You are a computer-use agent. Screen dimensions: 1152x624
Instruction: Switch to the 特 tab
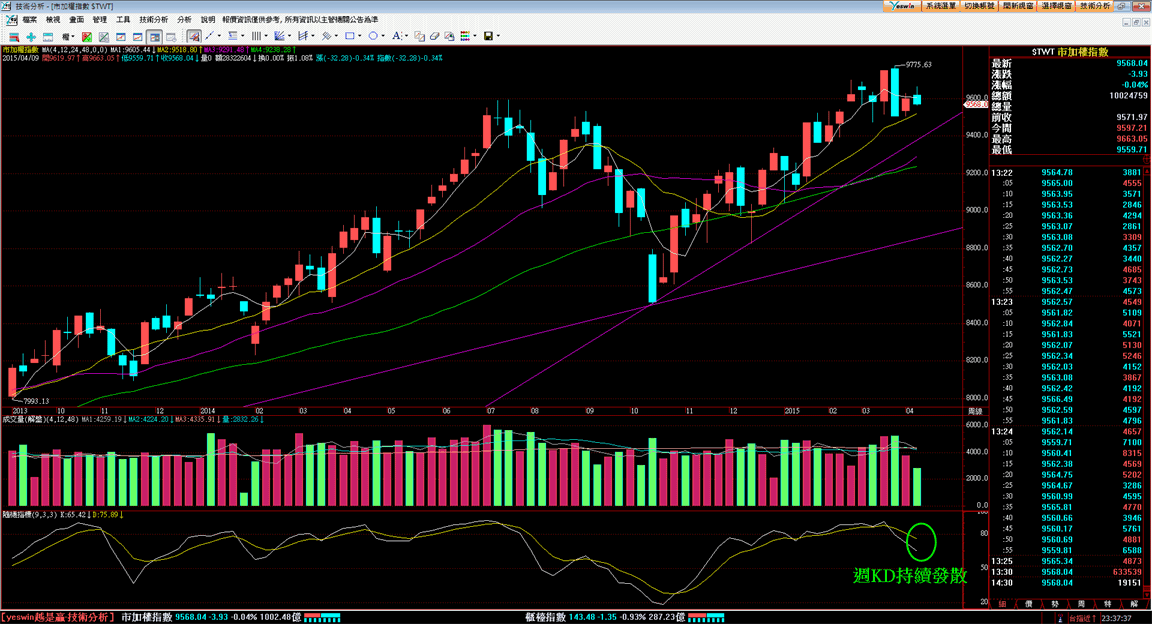(1108, 603)
